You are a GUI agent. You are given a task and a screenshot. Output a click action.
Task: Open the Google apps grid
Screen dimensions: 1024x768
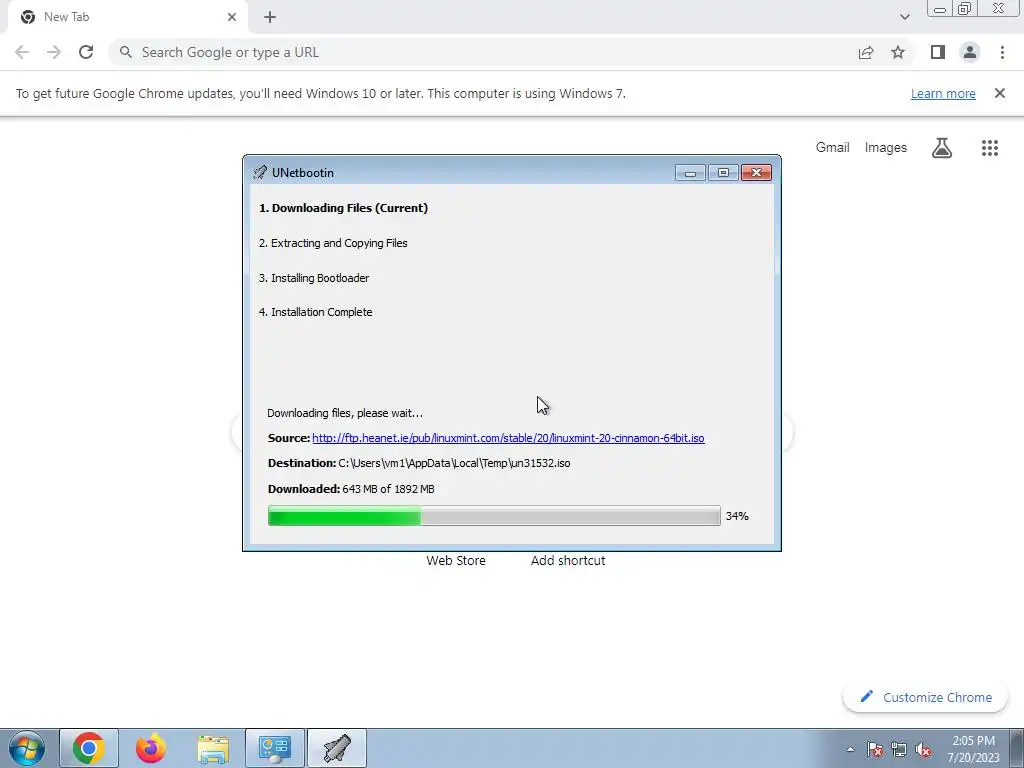pyautogui.click(x=989, y=148)
